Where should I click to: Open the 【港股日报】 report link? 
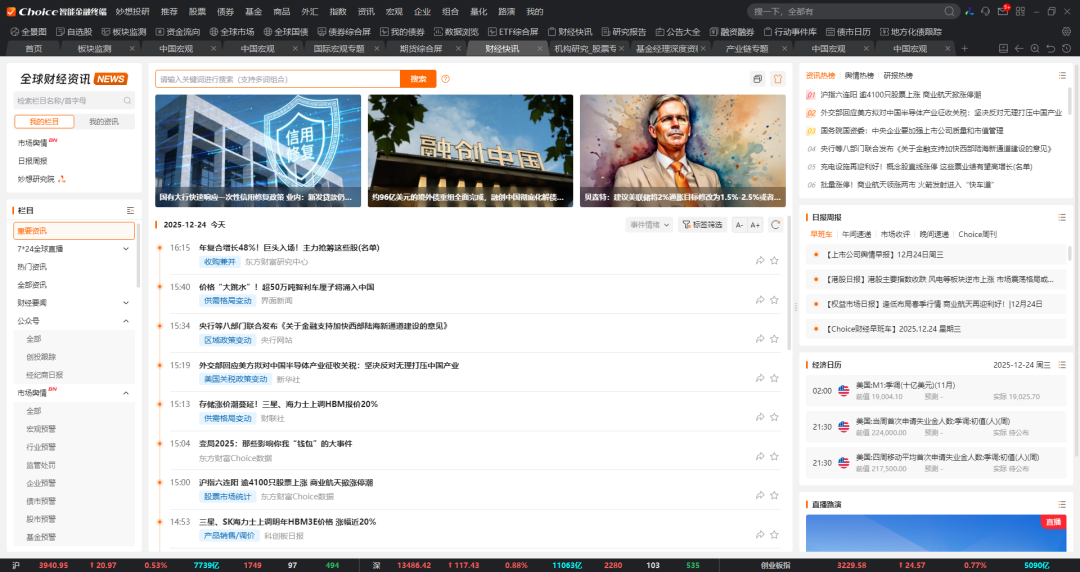pyautogui.click(x=939, y=279)
